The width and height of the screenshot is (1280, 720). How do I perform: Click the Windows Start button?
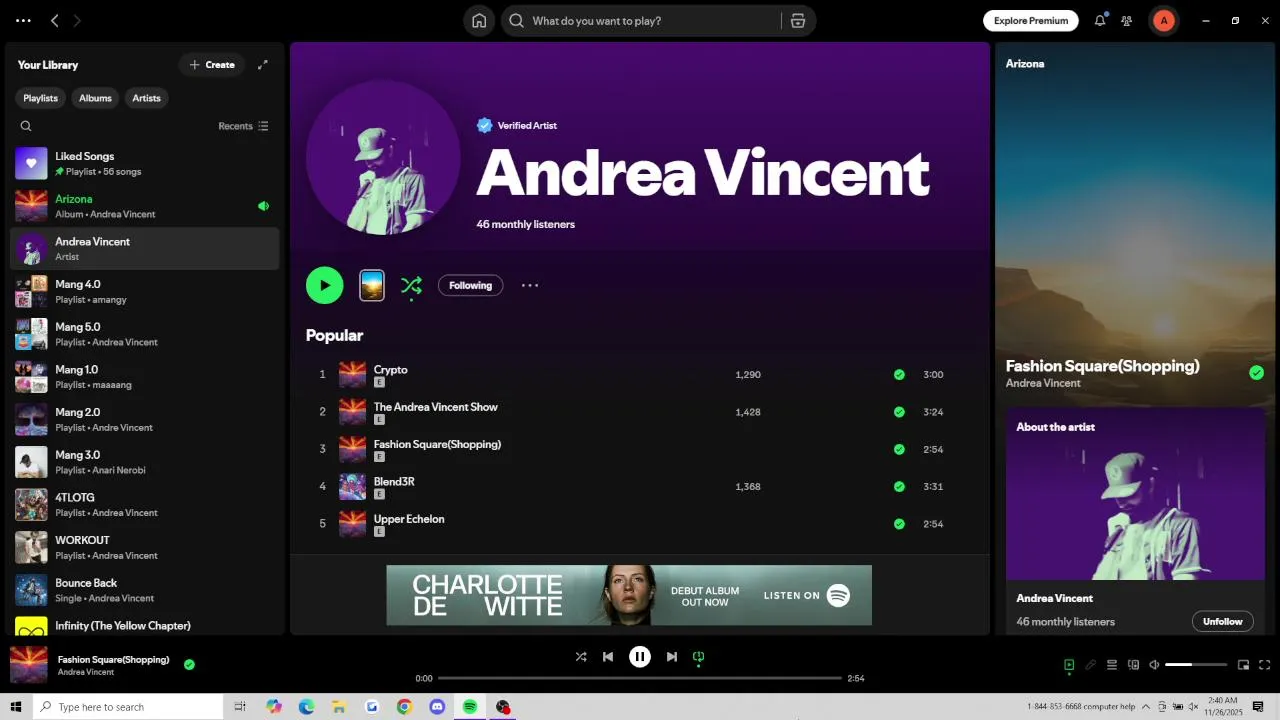pos(15,706)
